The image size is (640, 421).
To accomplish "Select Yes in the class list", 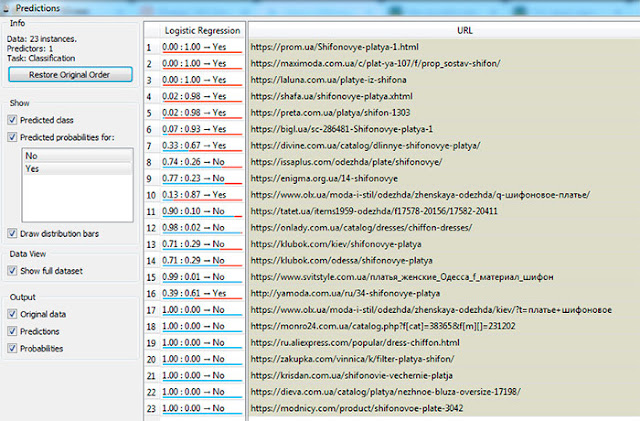I will coord(78,169).
